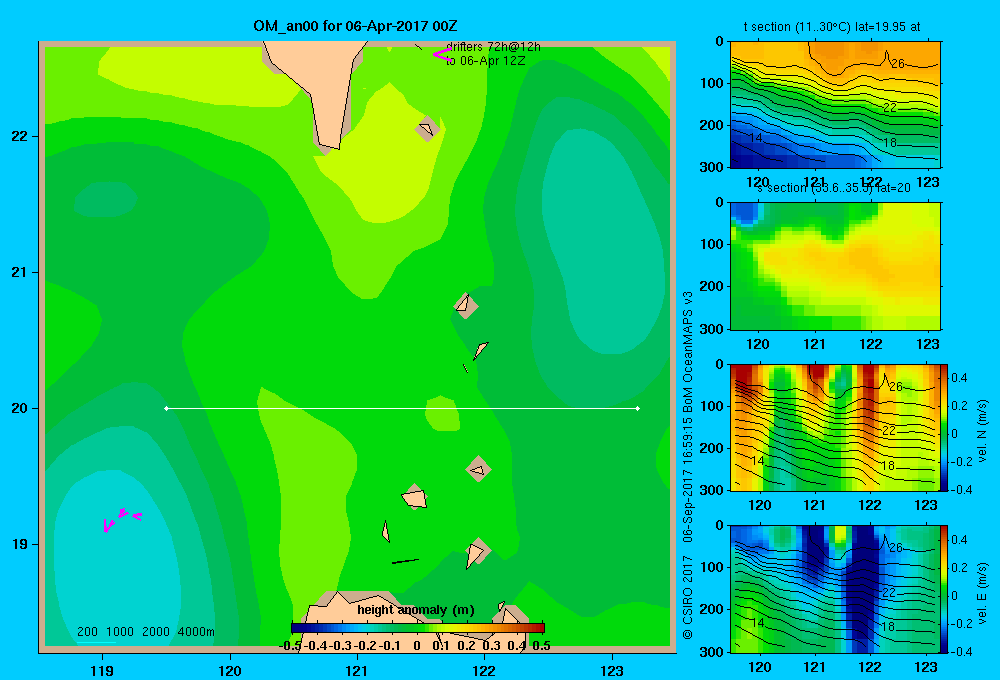
Task: Click the magenta drifter arrow beside the drifters legend
Action: (x=441, y=54)
